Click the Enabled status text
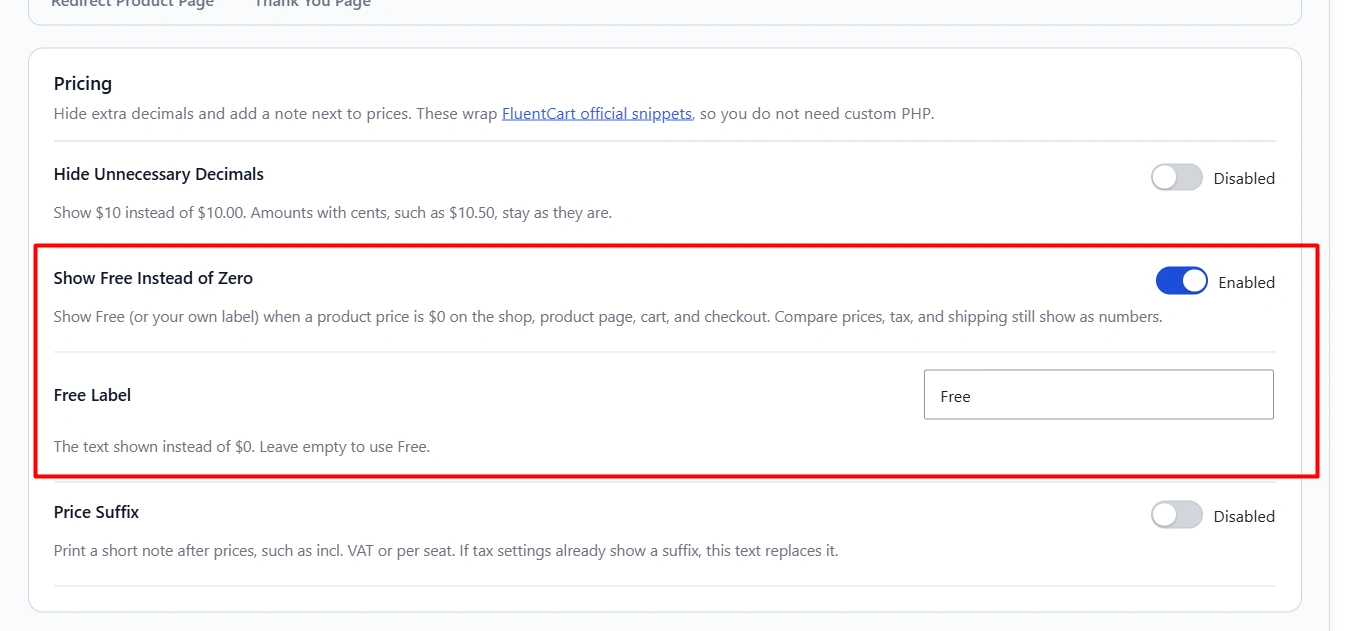 click(x=1246, y=282)
